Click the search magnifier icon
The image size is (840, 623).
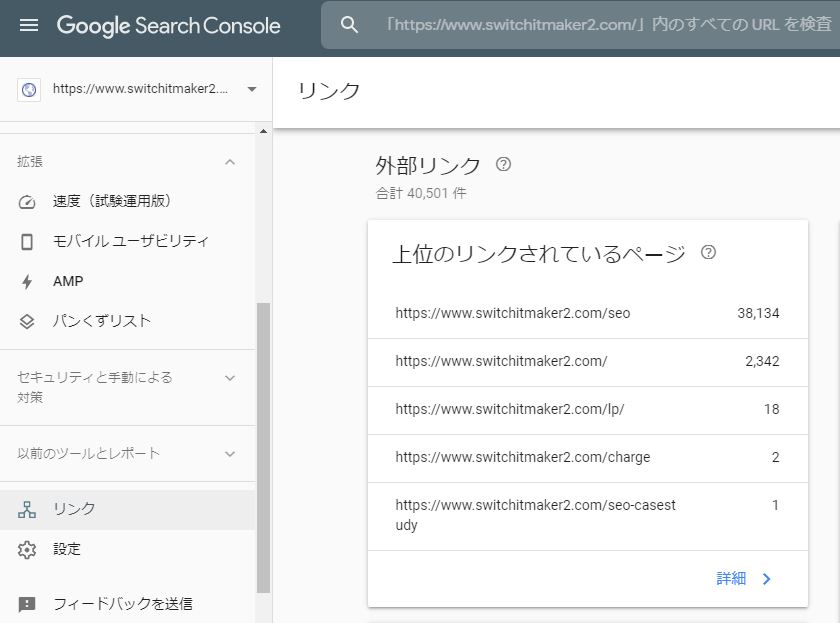(349, 25)
